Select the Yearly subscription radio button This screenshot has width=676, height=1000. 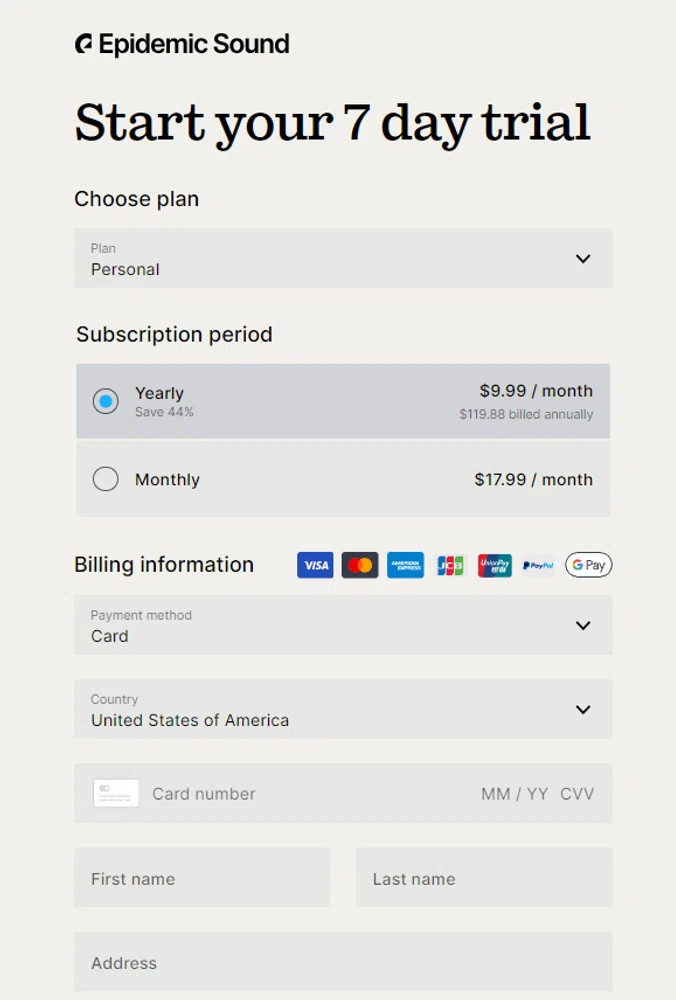(x=105, y=401)
